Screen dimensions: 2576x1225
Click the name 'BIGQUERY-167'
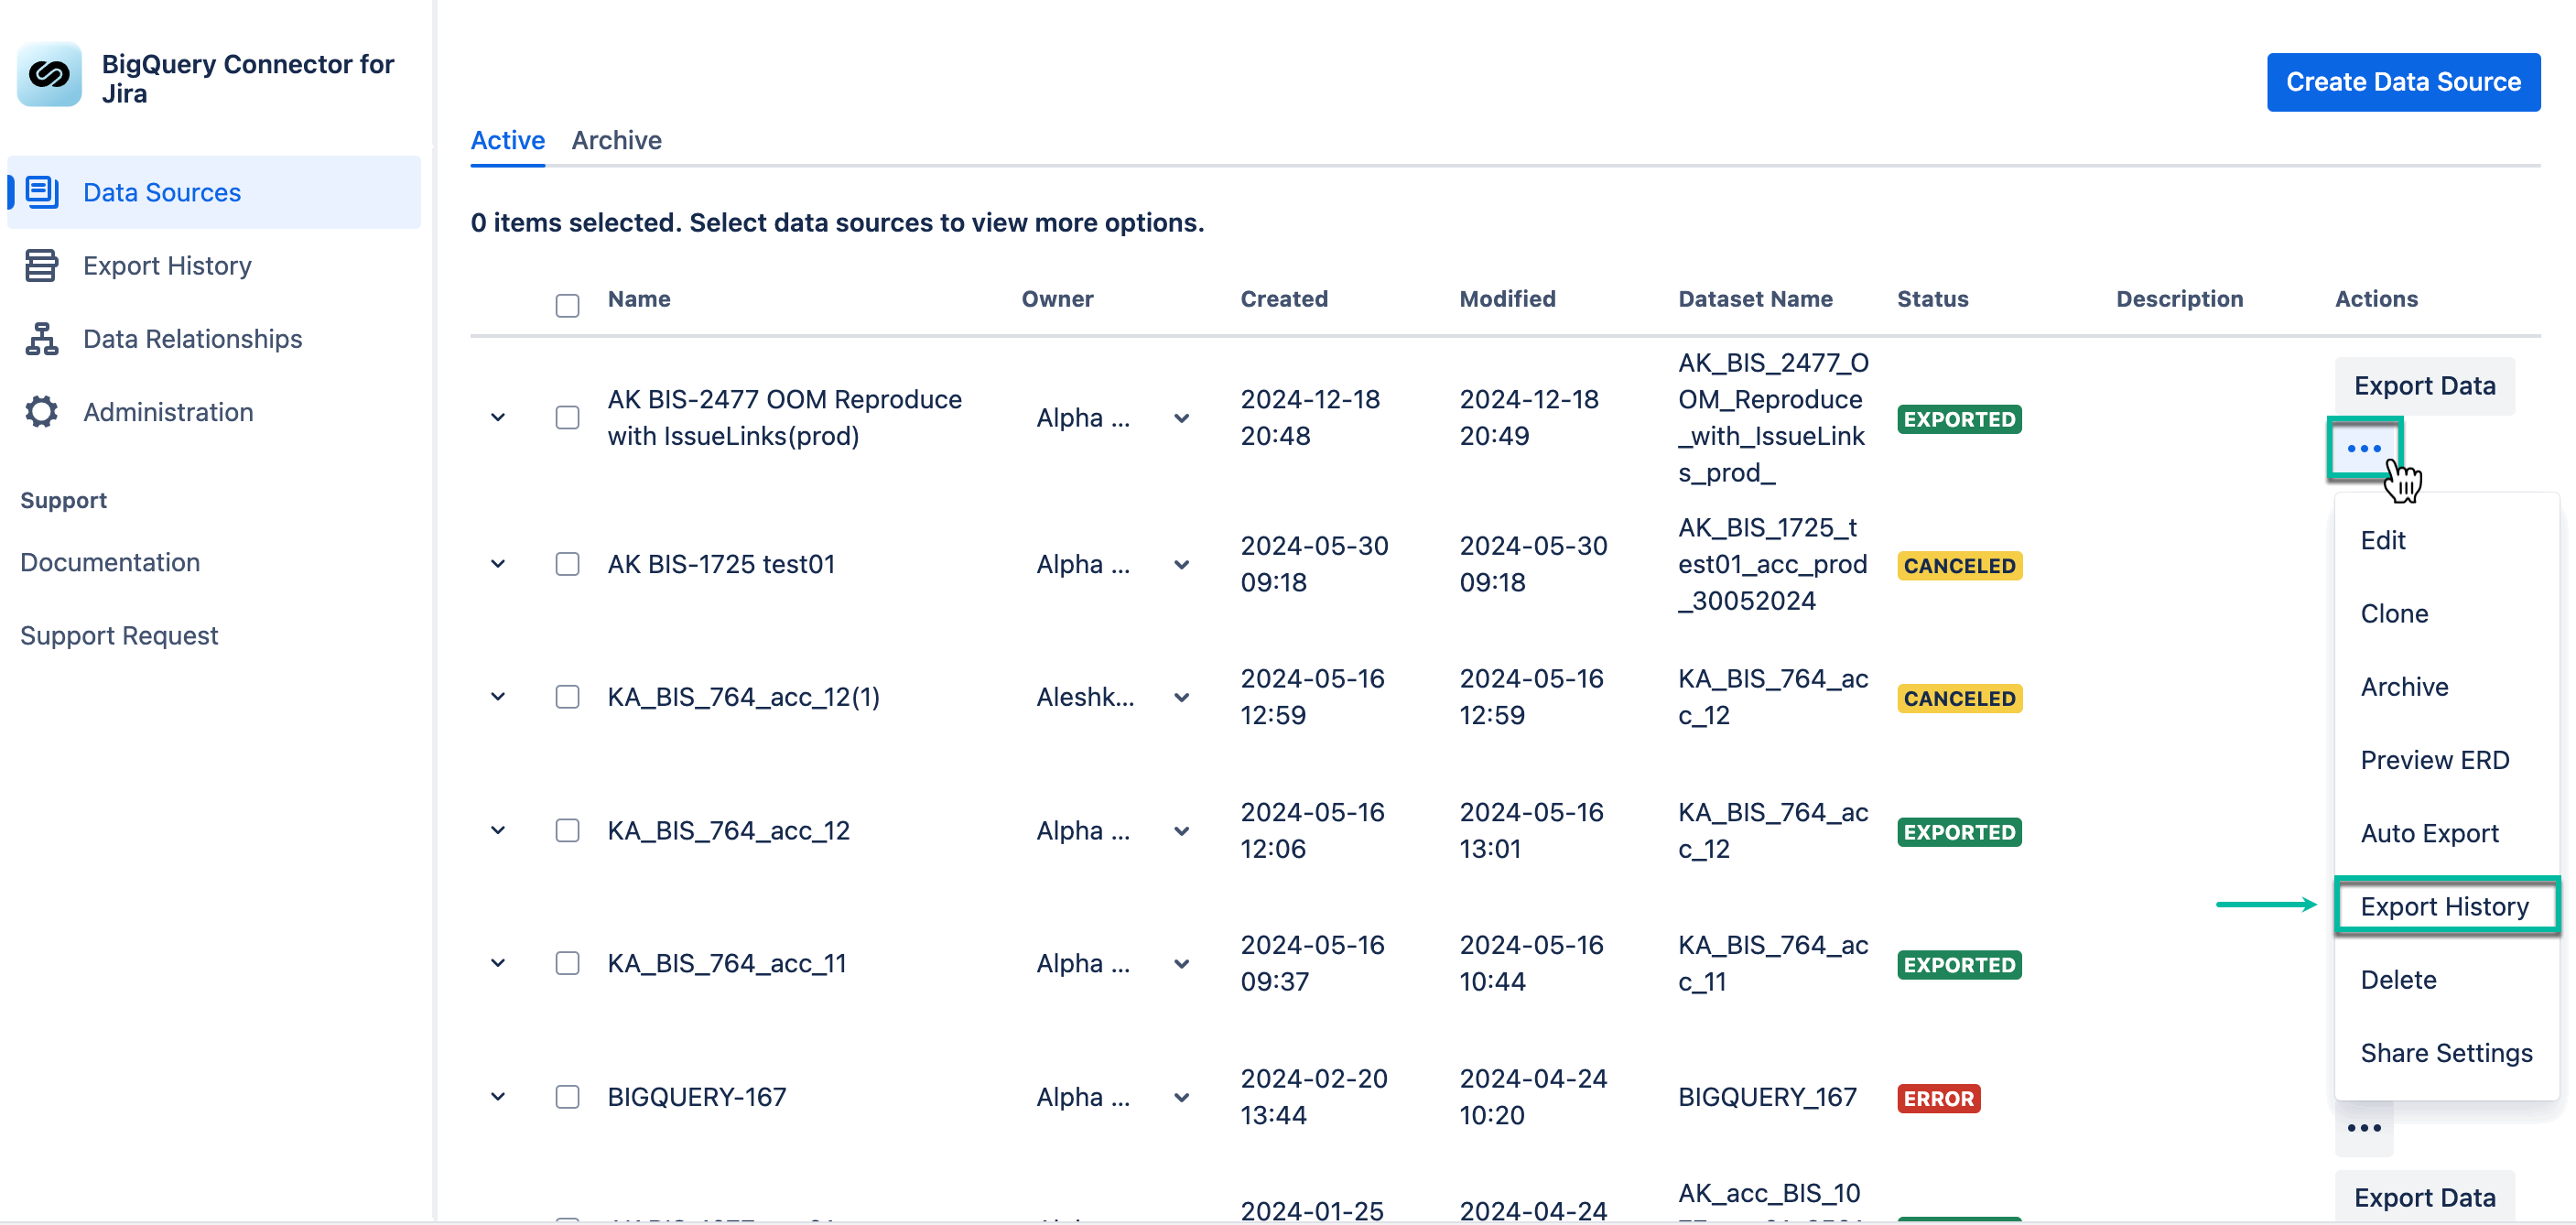coord(697,1097)
